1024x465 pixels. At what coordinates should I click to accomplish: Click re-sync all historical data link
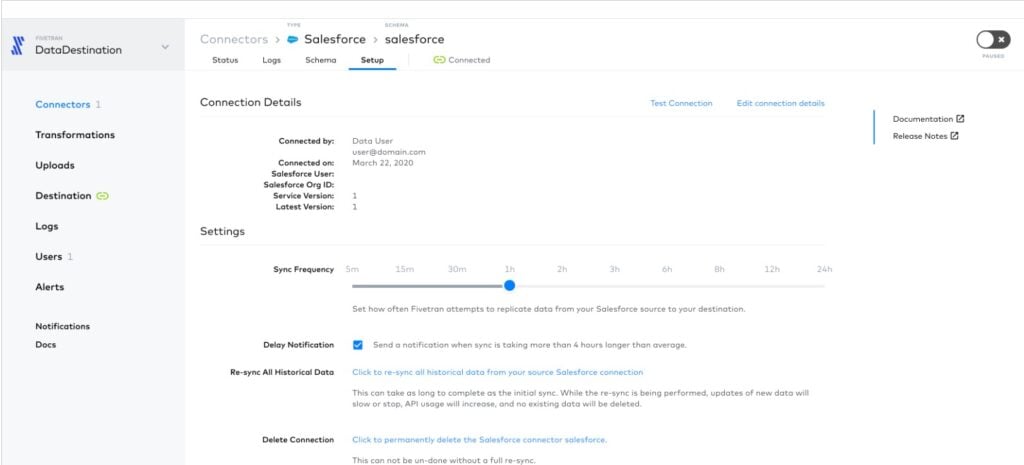pyautogui.click(x=498, y=372)
